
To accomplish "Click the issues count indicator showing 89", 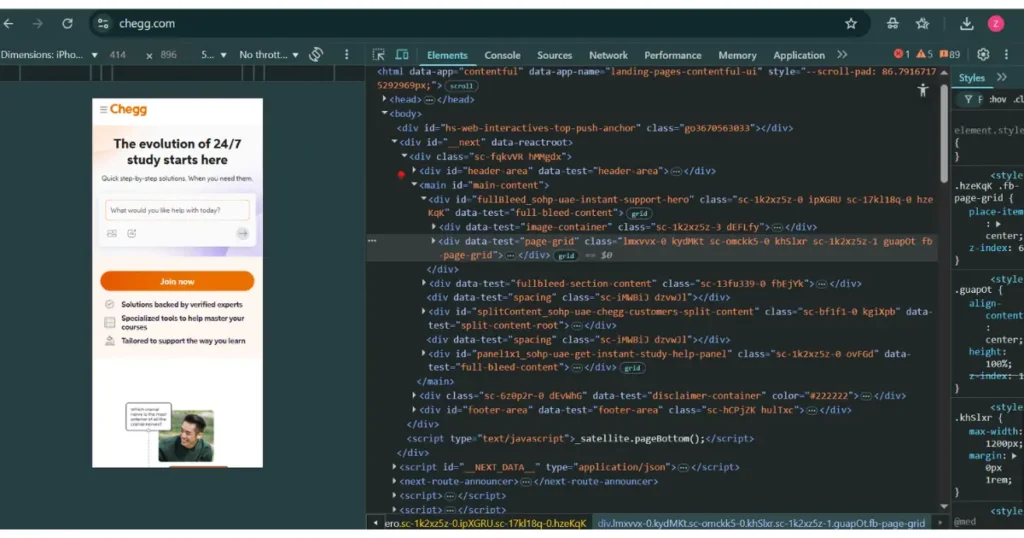I will point(950,54).
